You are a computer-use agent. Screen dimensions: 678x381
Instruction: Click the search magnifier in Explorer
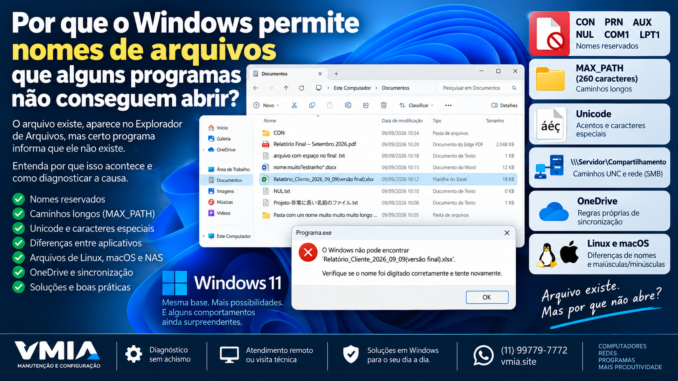(514, 88)
